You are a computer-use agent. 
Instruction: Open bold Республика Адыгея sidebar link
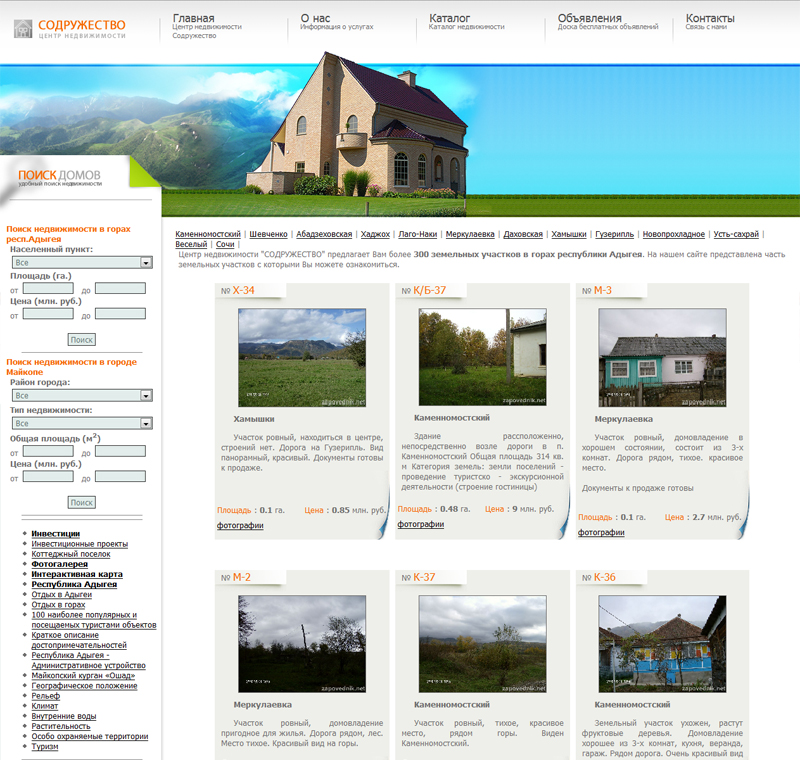coord(74,585)
